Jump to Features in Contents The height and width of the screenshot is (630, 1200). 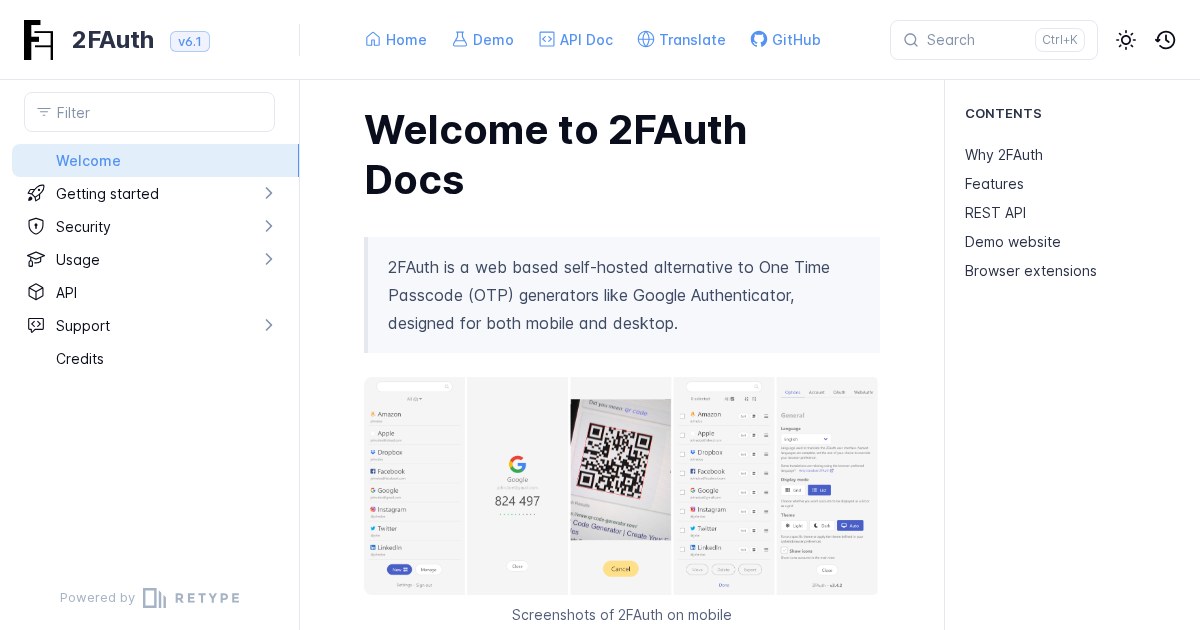pyautogui.click(x=994, y=184)
